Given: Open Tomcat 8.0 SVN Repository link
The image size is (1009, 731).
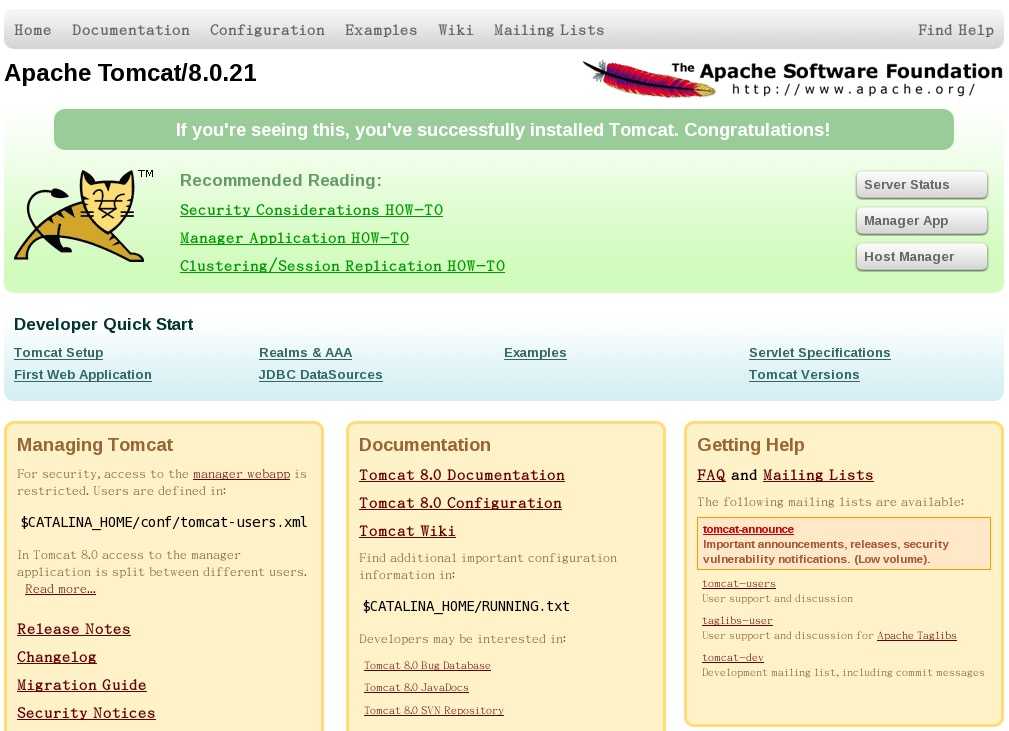Looking at the screenshot, I should pos(434,710).
